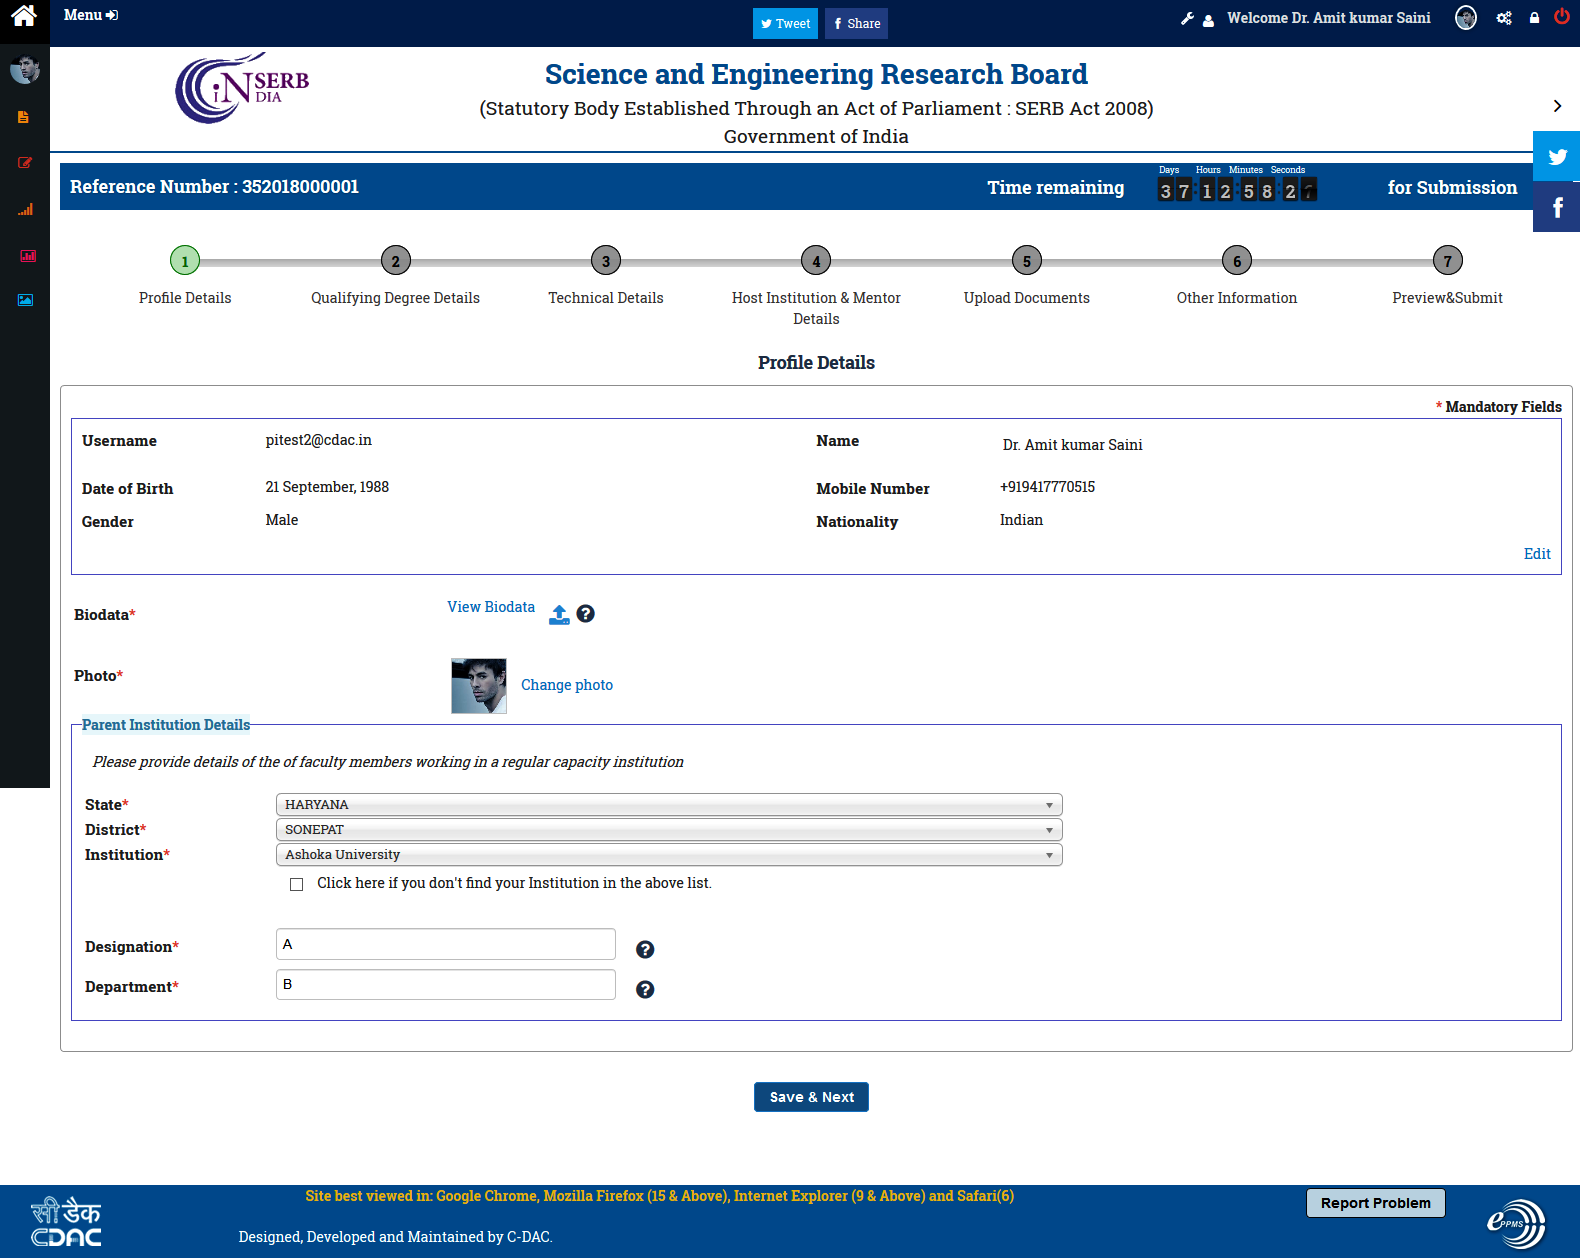This screenshot has width=1580, height=1258.
Task: Click the lock icon in top bar
Action: point(1534,18)
